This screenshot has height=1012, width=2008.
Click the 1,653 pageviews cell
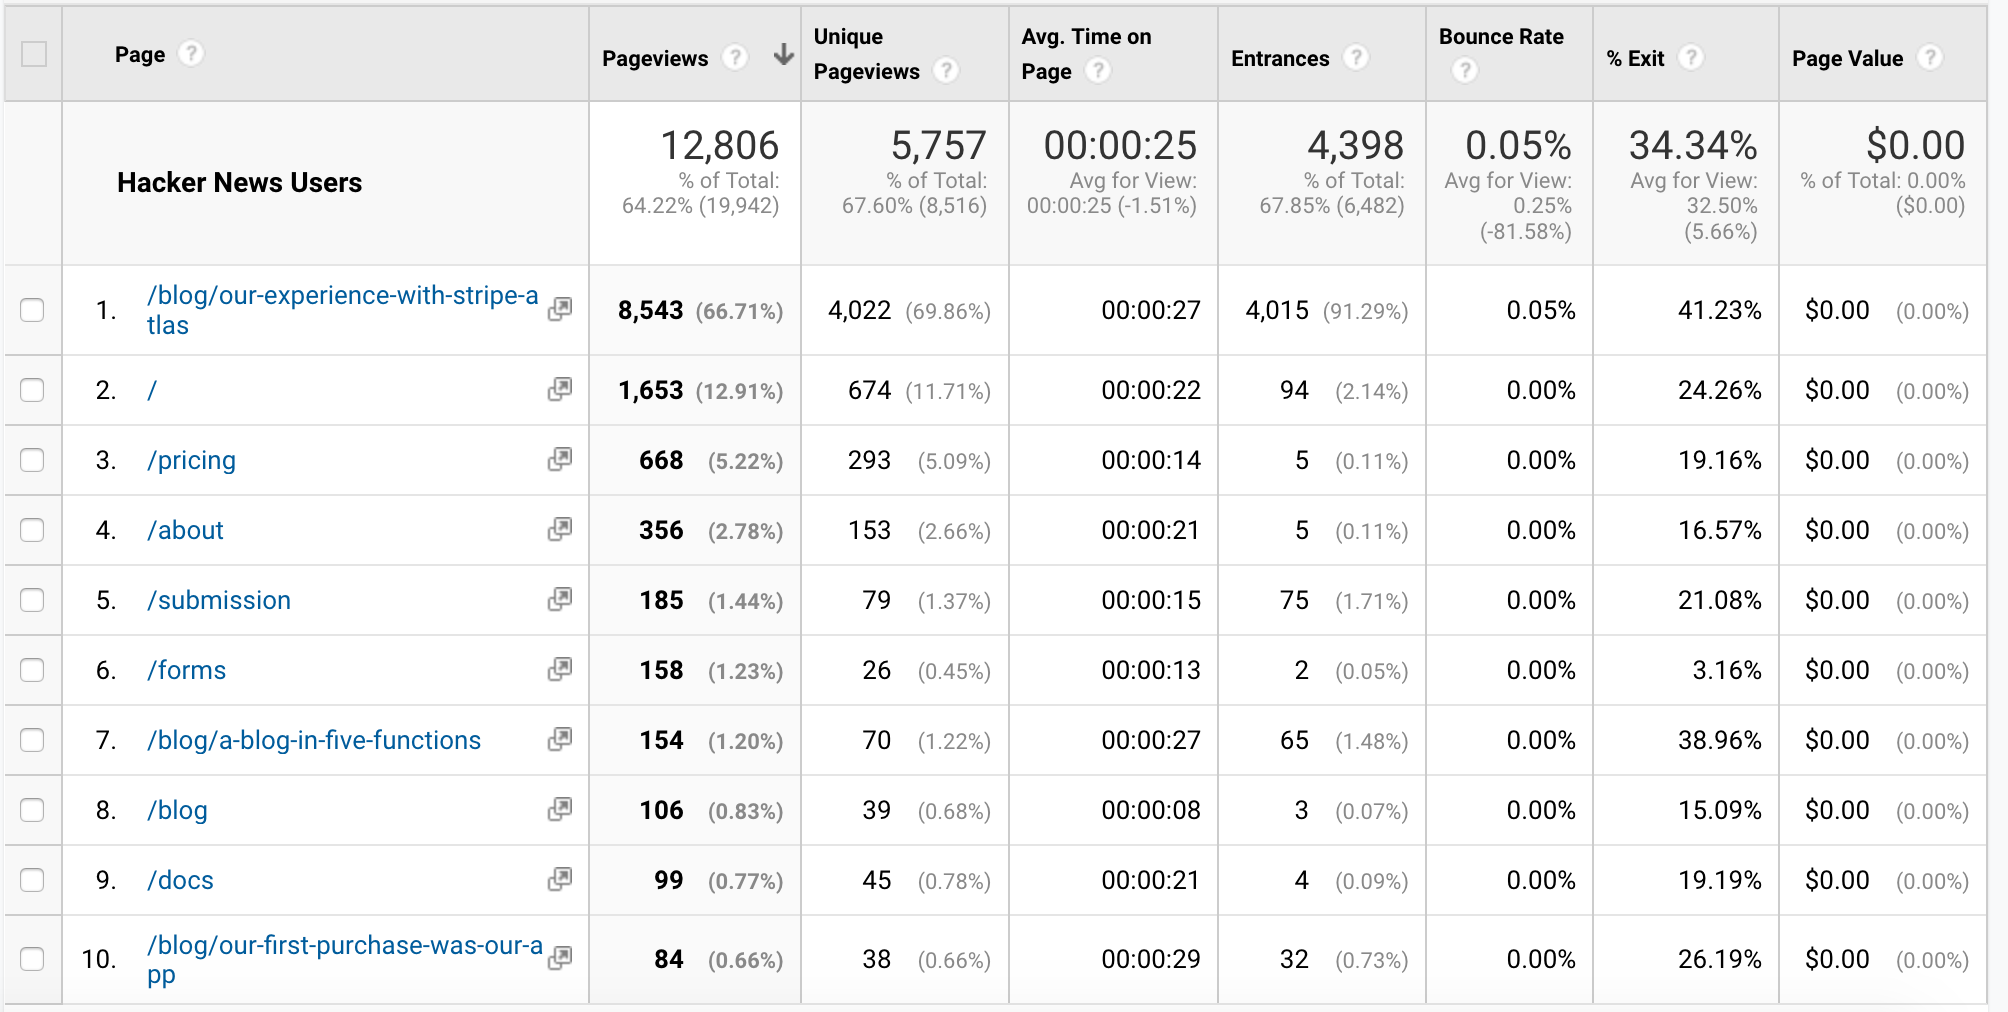click(650, 391)
